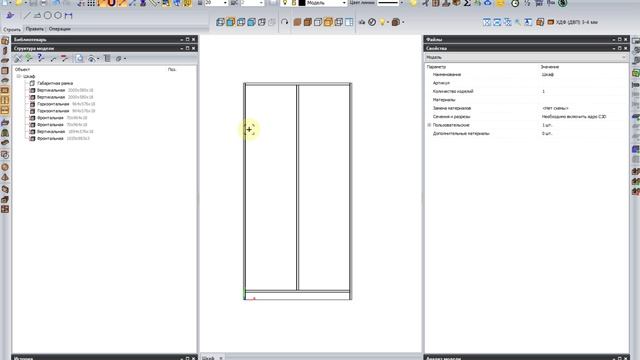
Task: Select the line drawing tool
Action: pyautogui.click(x=27, y=16)
